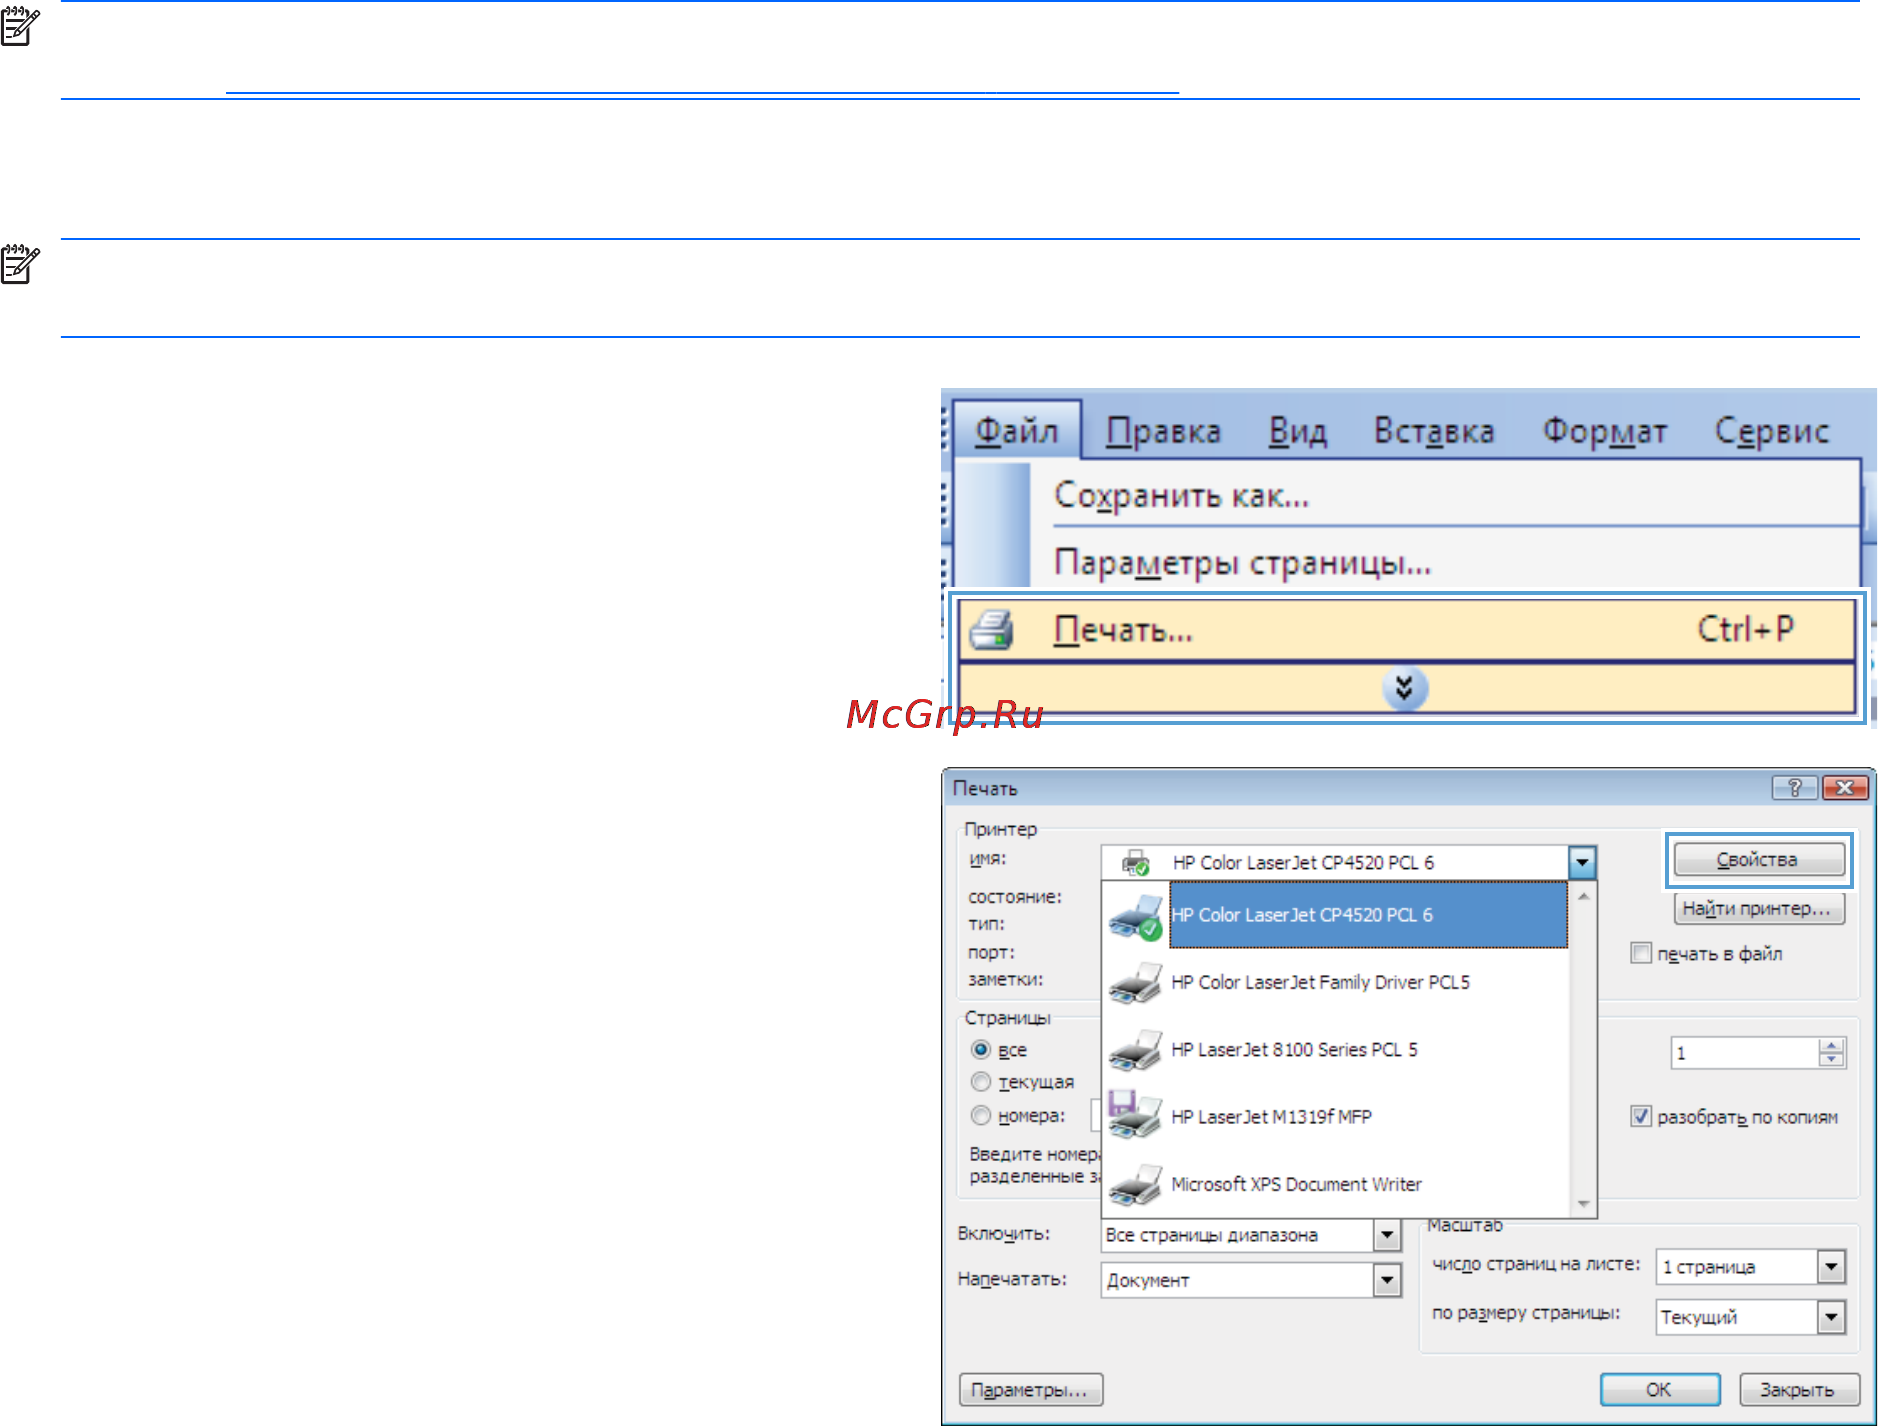The height and width of the screenshot is (1426, 1878).
Task: Select the Печать... menu command
Action: (x=1406, y=630)
